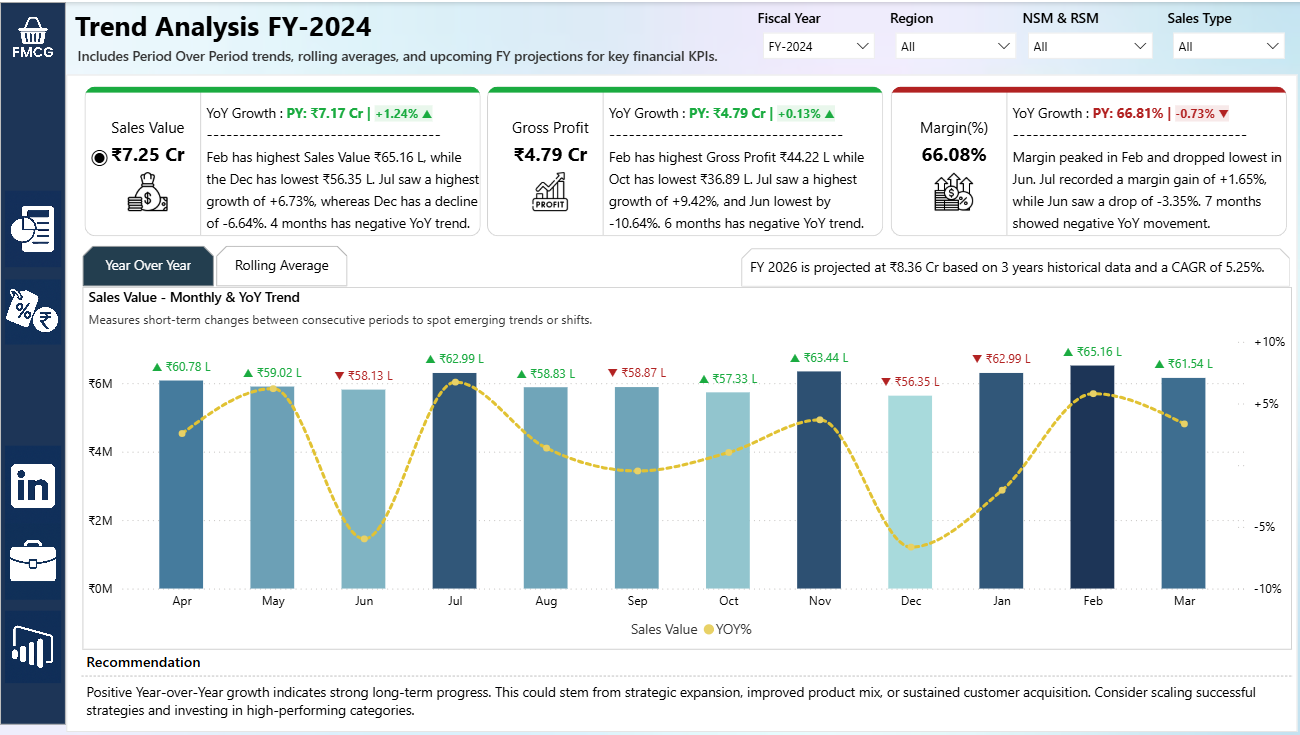The width and height of the screenshot is (1300, 735).
Task: Open the pie chart report page icon
Action: (x=33, y=229)
